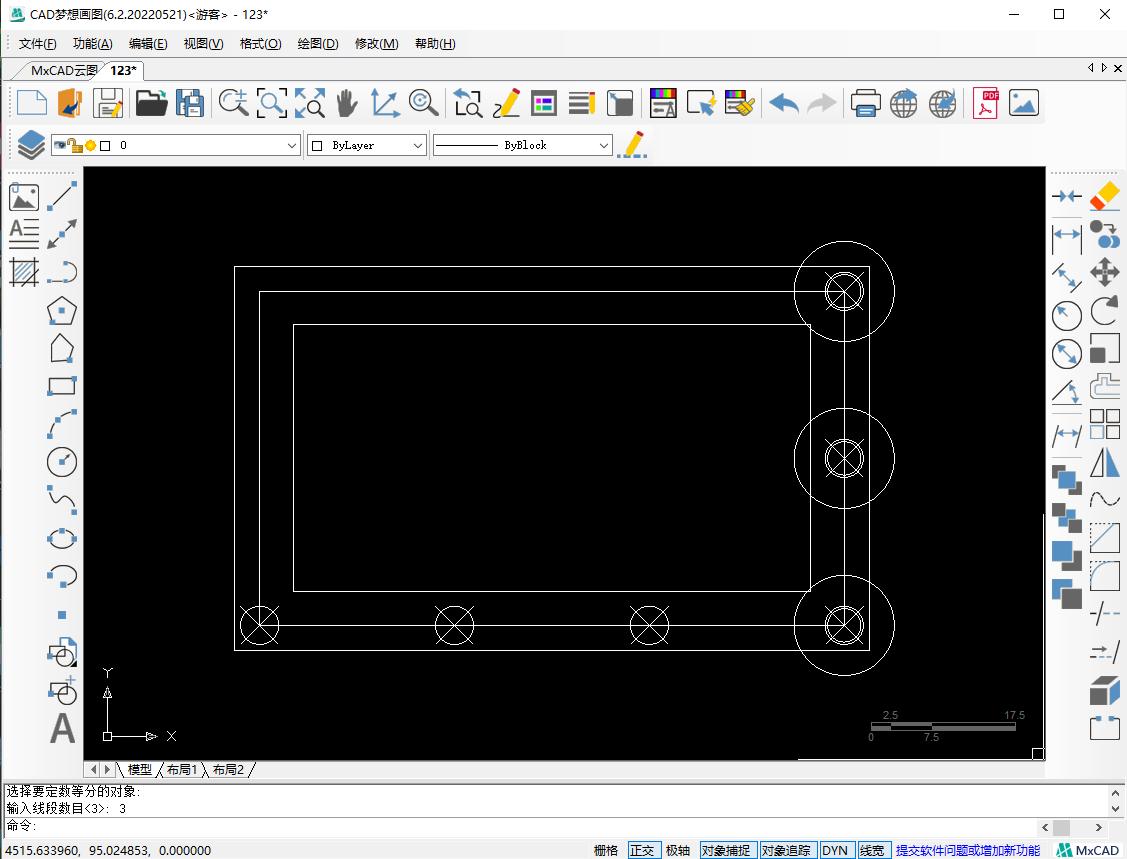Screen dimensions: 1127x859
Task: Switch to the 布局1 layout tab
Action: [x=181, y=769]
